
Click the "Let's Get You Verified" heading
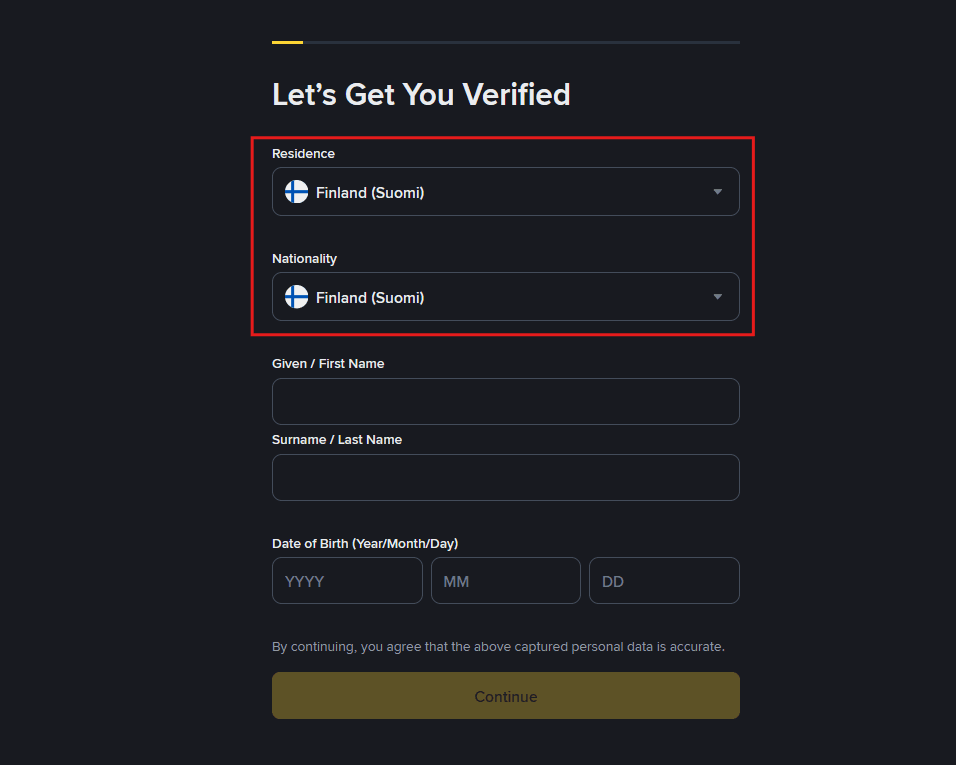pos(421,94)
